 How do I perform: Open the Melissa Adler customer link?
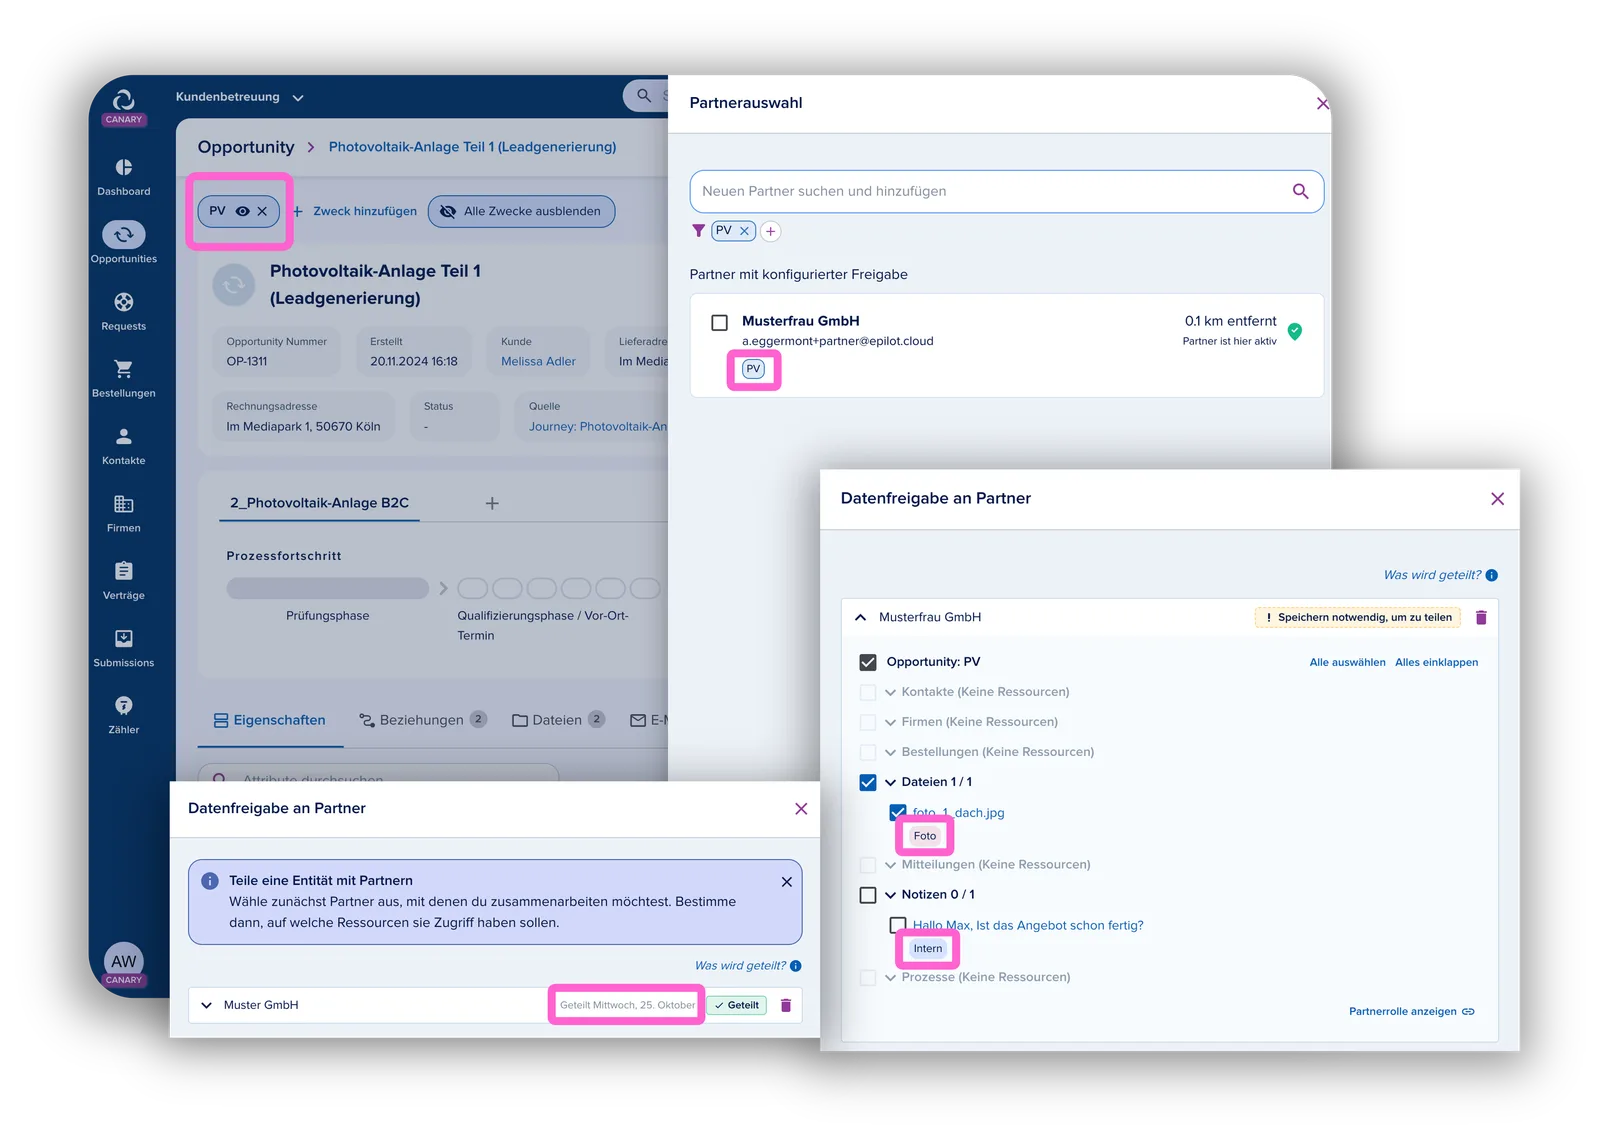[538, 362]
